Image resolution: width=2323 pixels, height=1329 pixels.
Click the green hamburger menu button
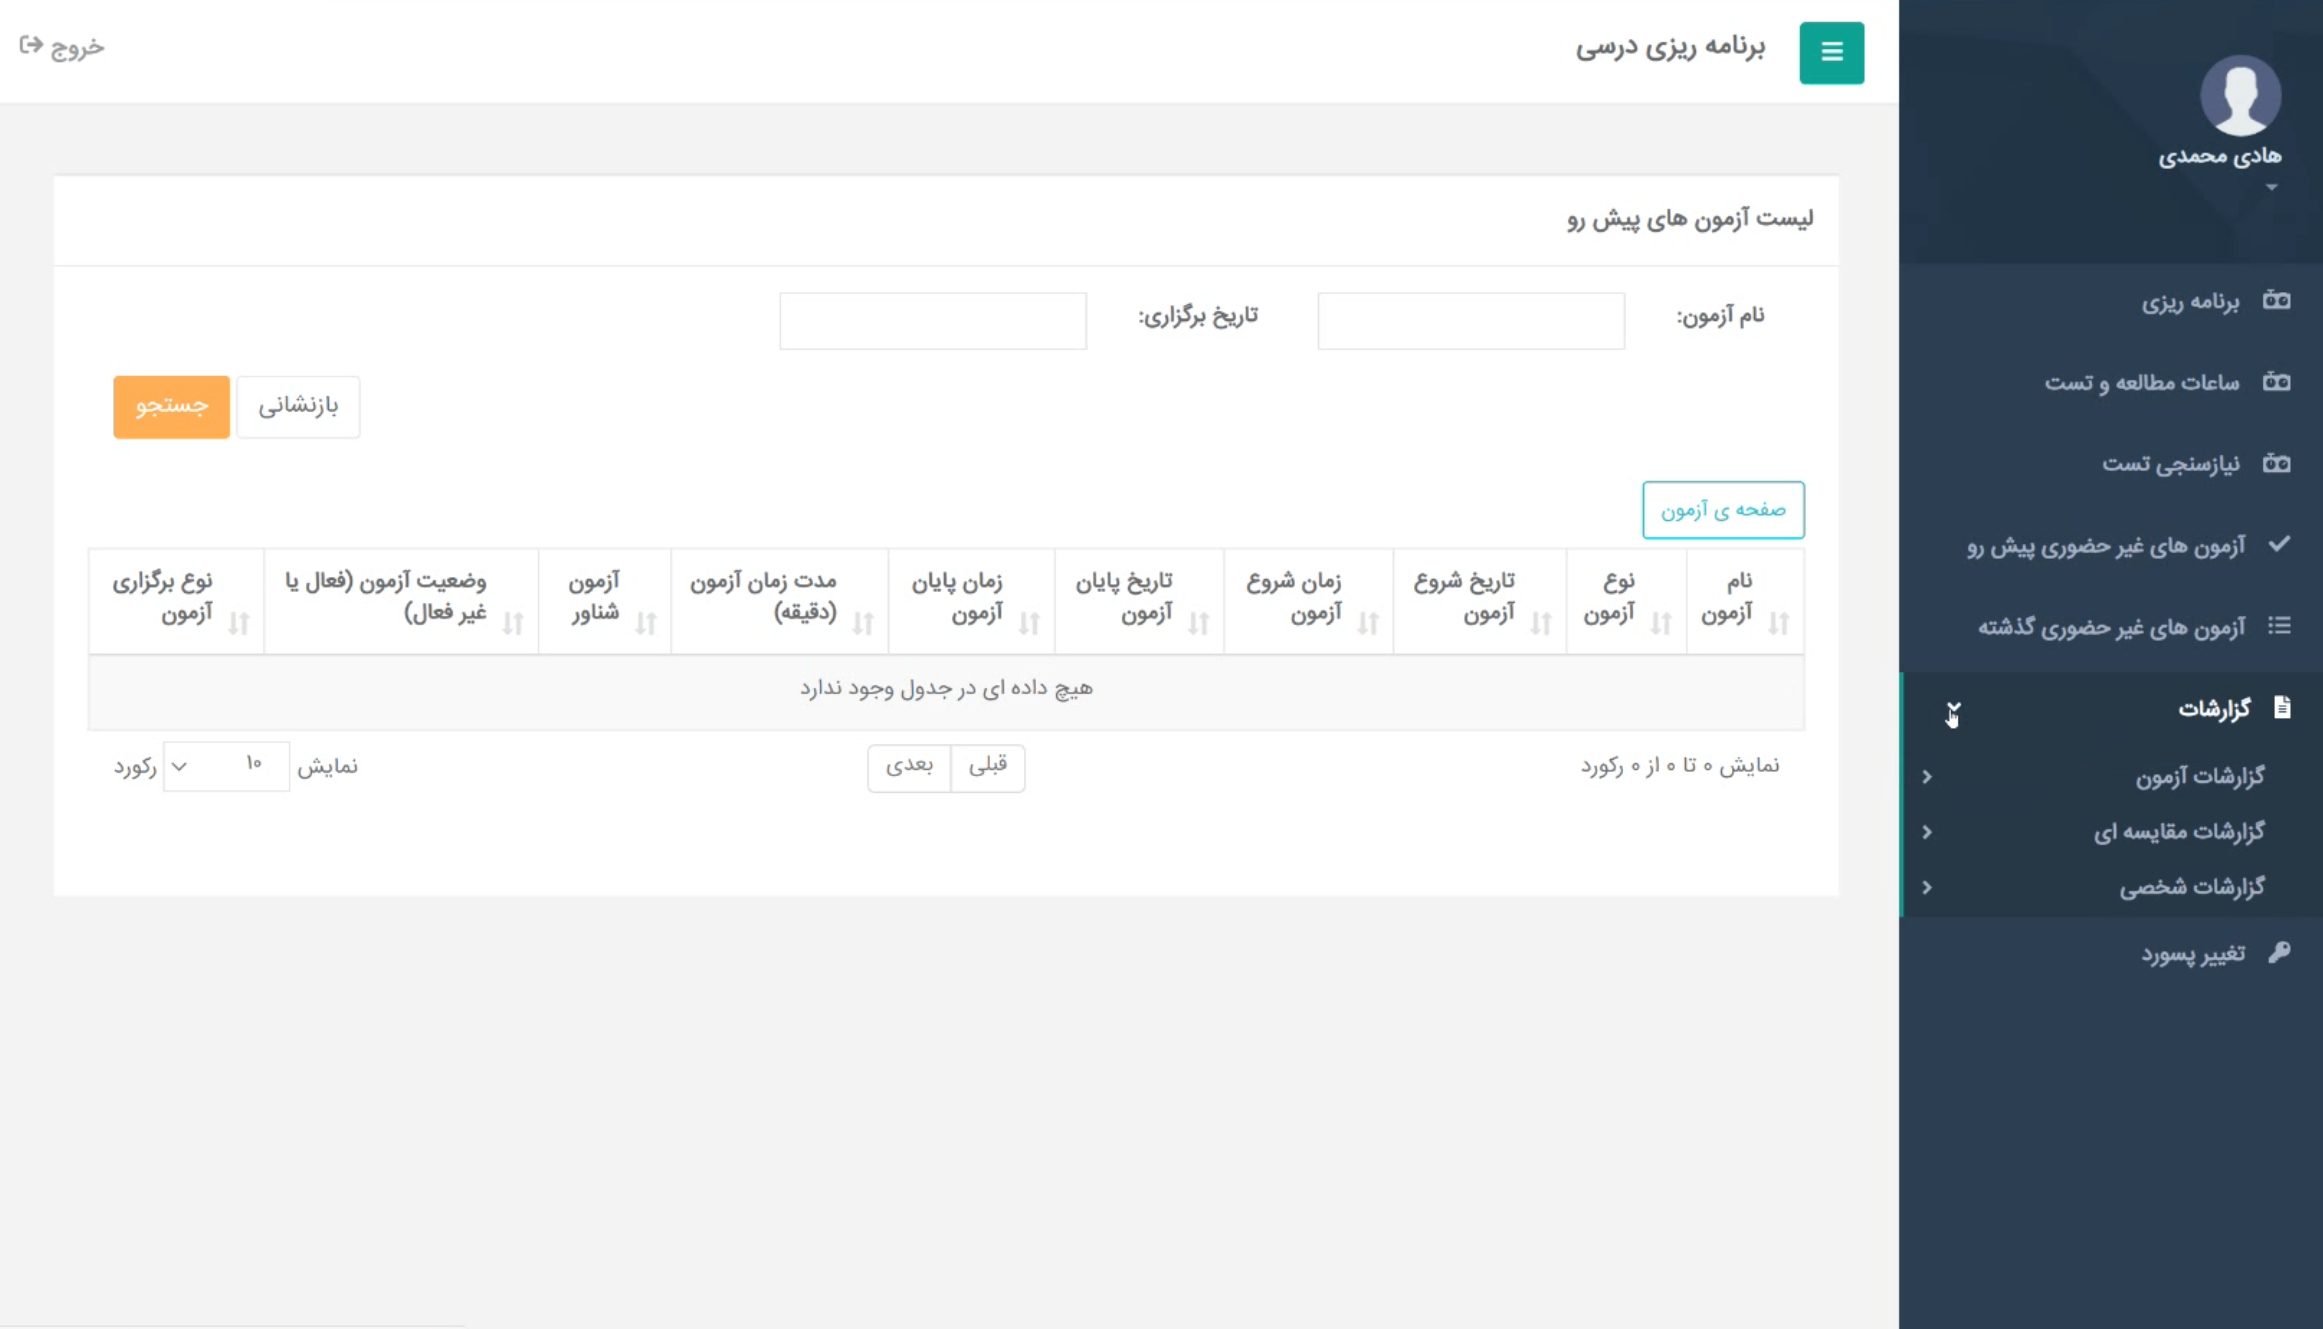(1831, 52)
